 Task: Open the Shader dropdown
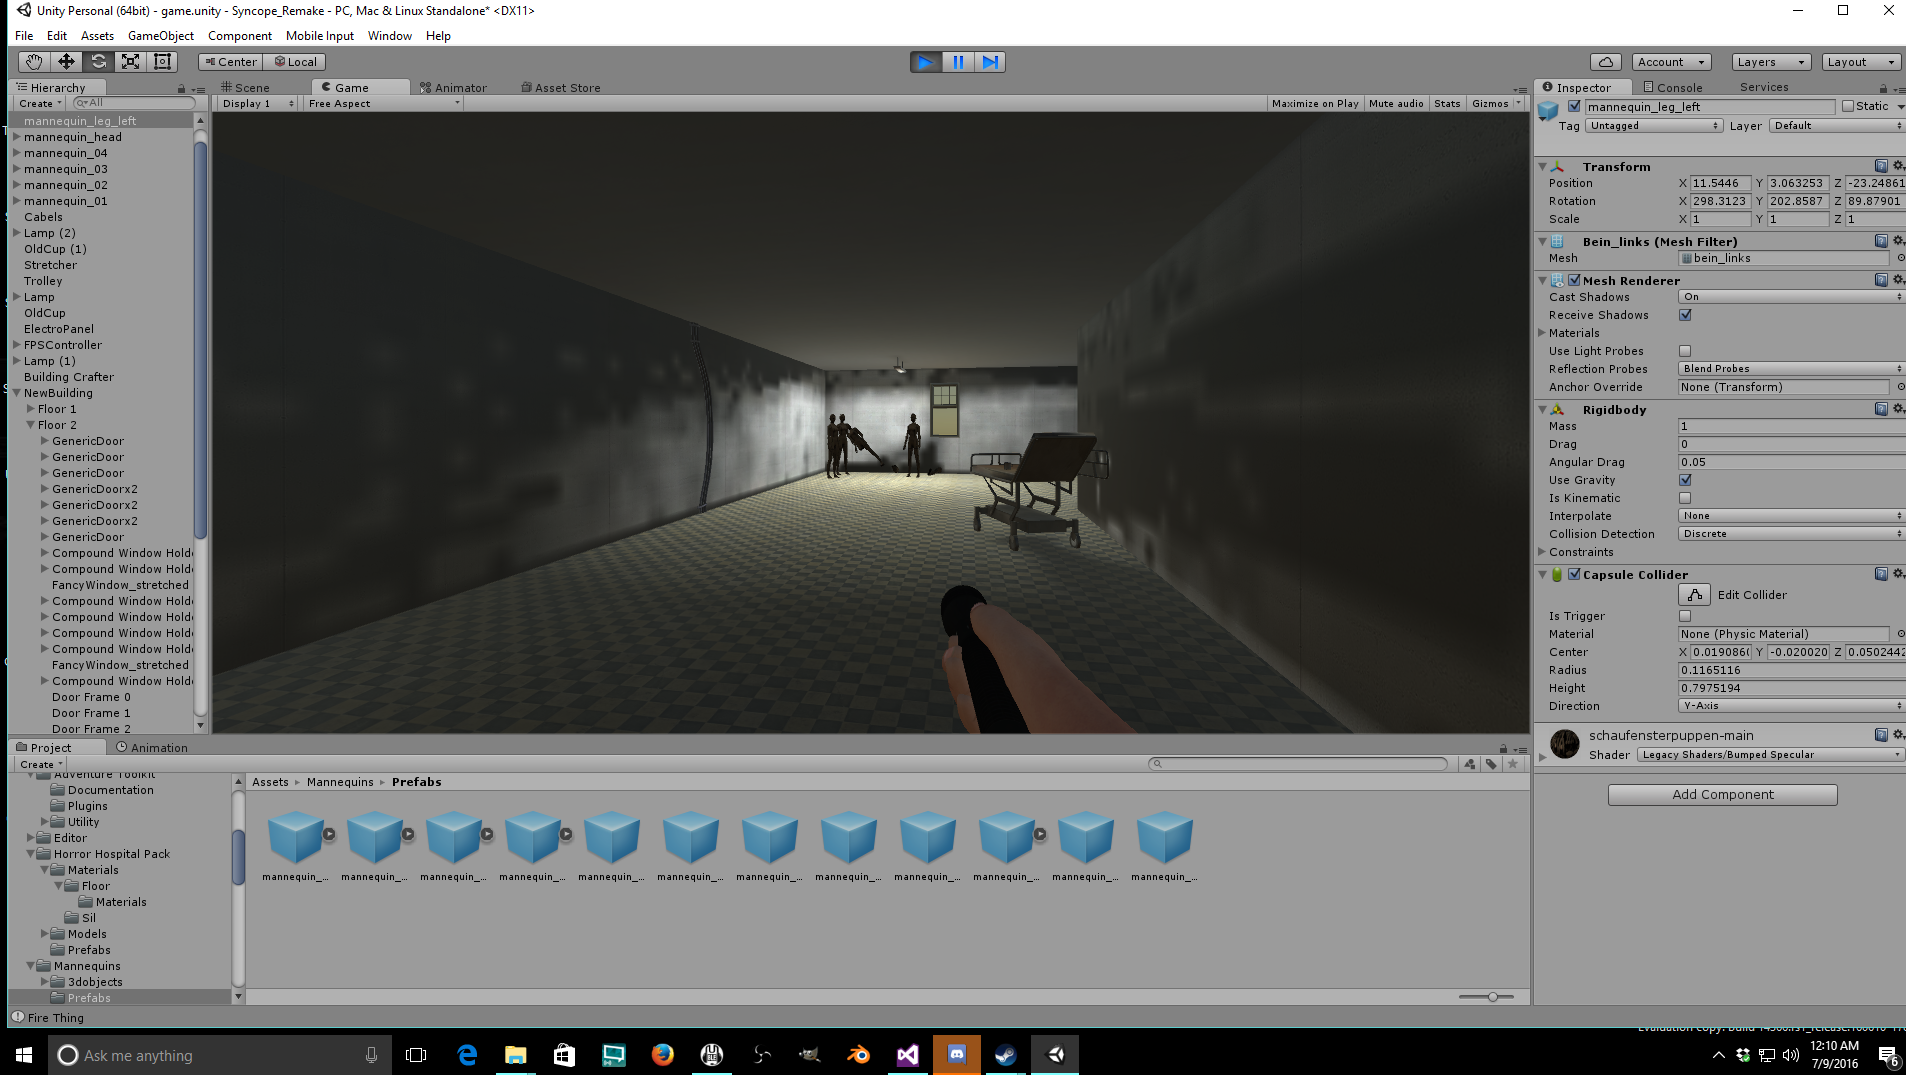coord(1769,755)
